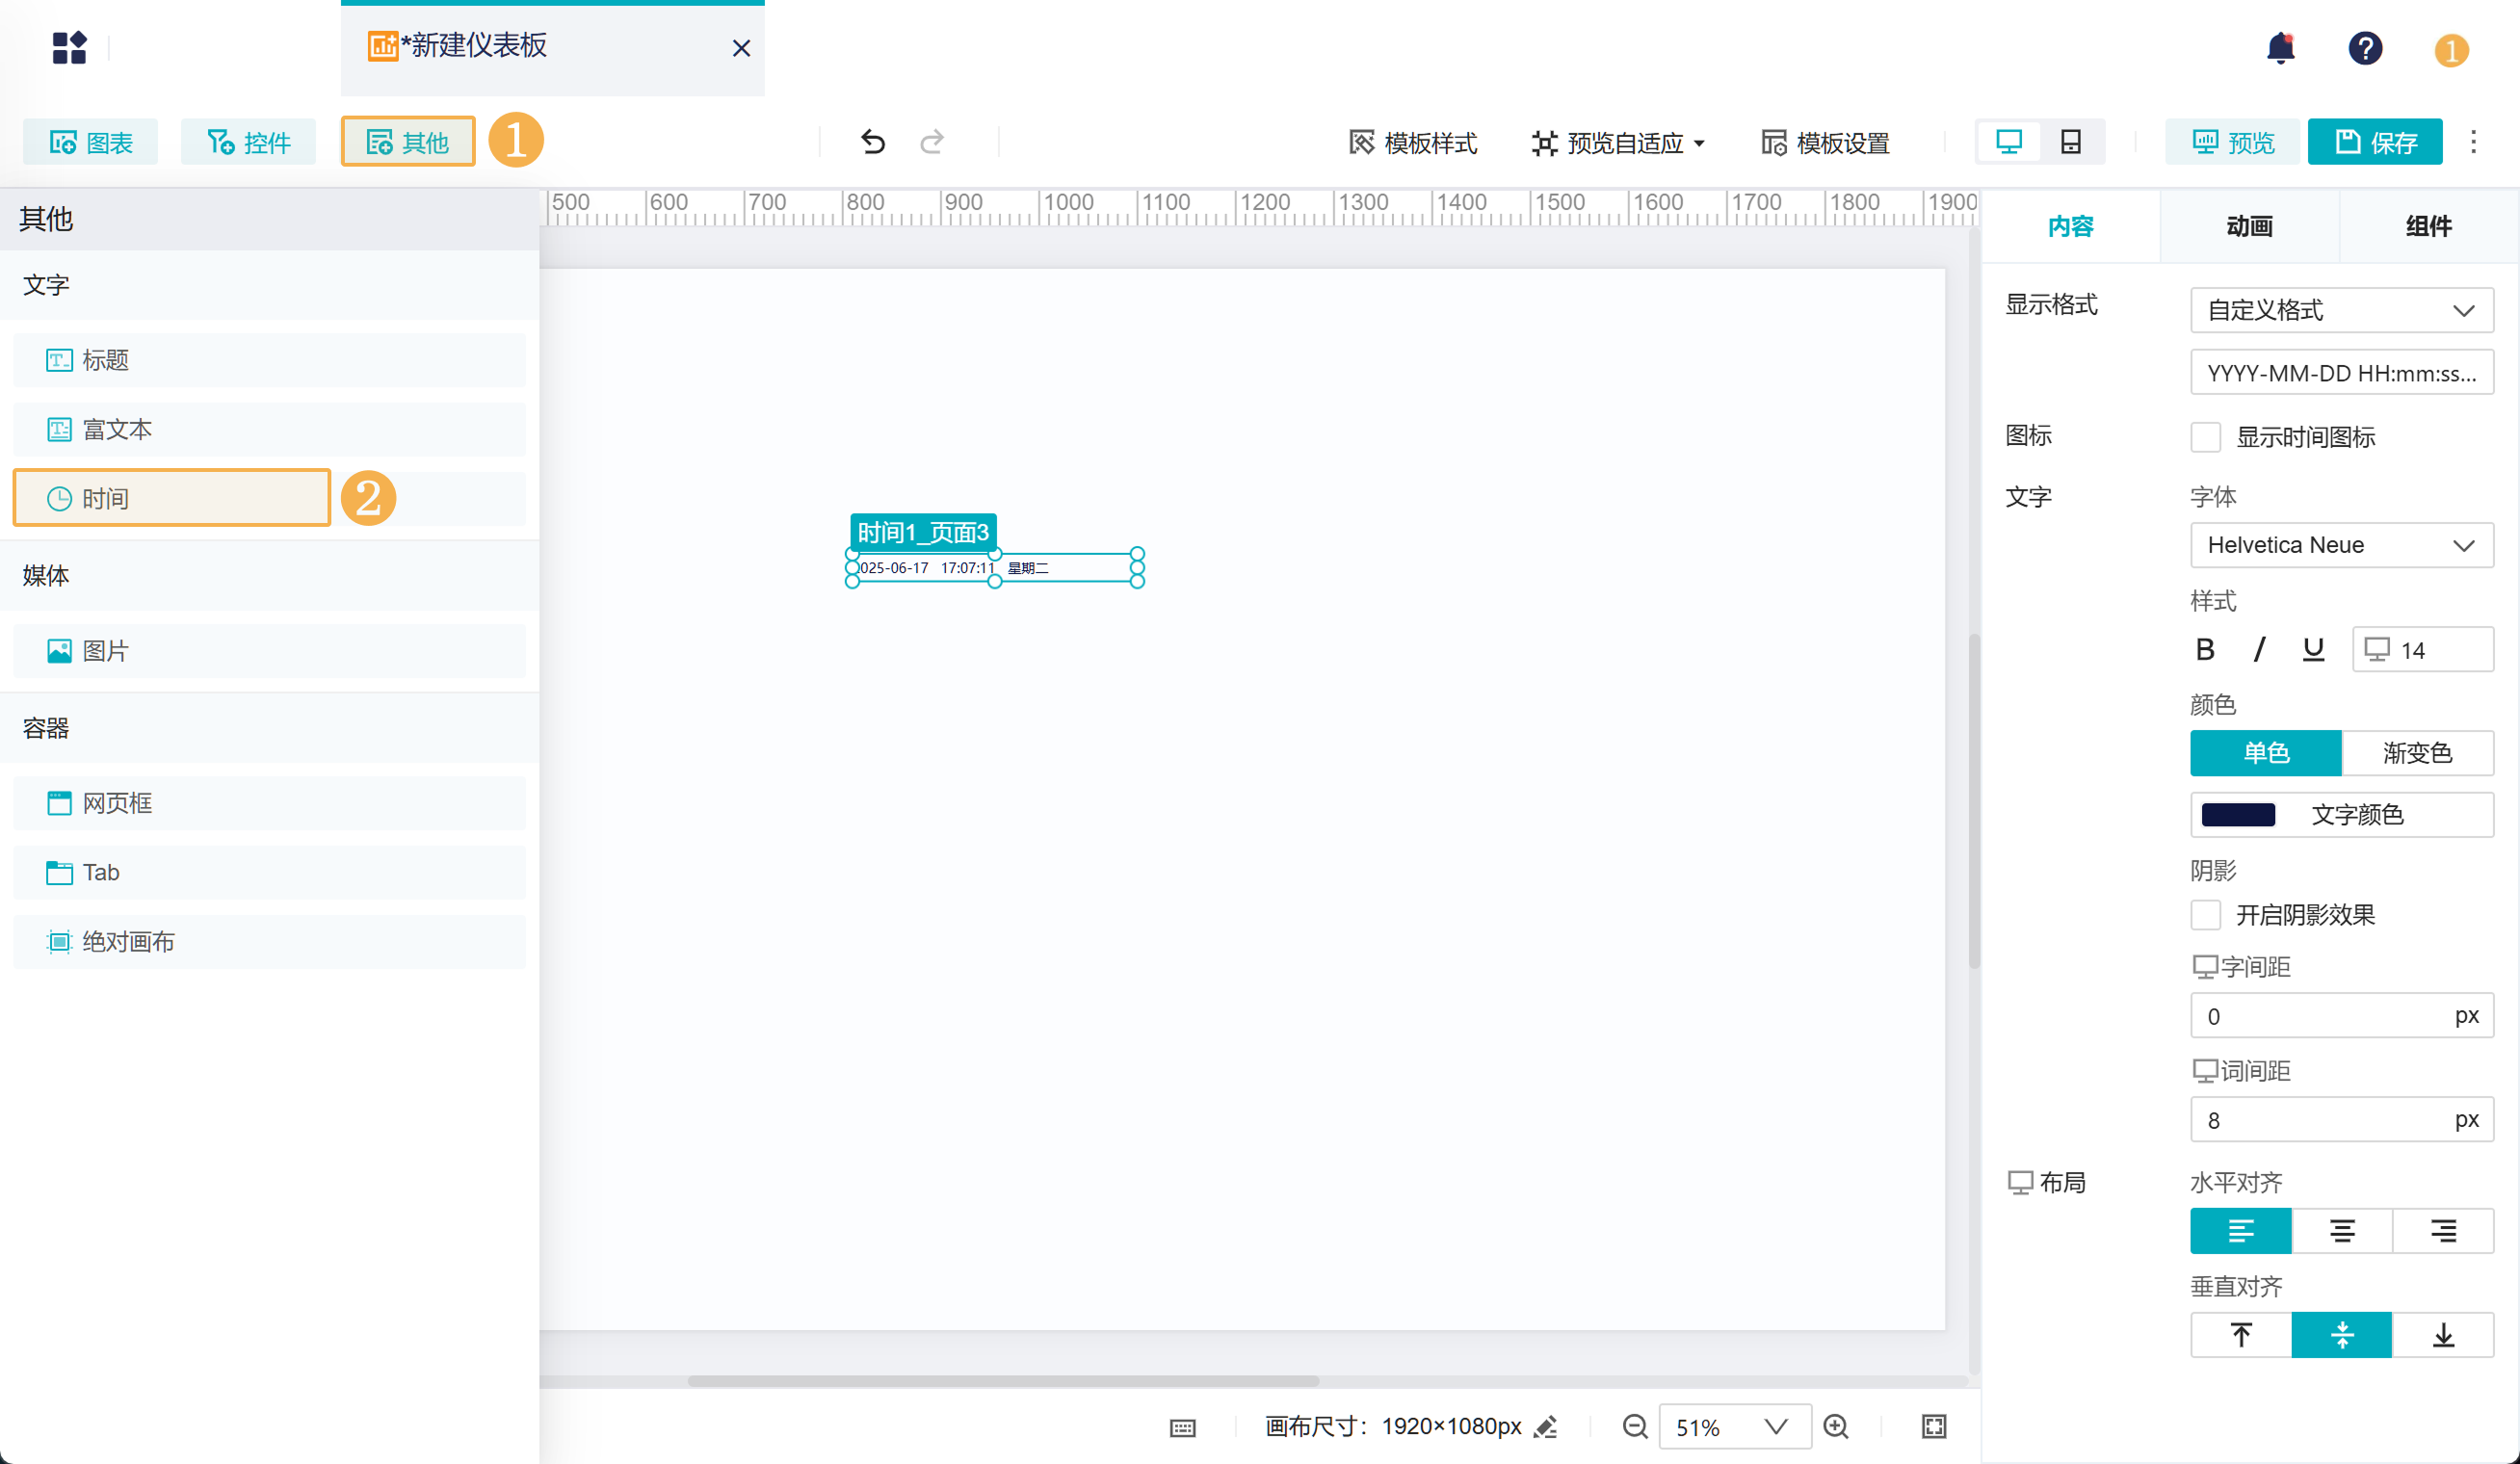Switch to mobile layout view icon
This screenshot has width=2520, height=1464.
[2071, 142]
